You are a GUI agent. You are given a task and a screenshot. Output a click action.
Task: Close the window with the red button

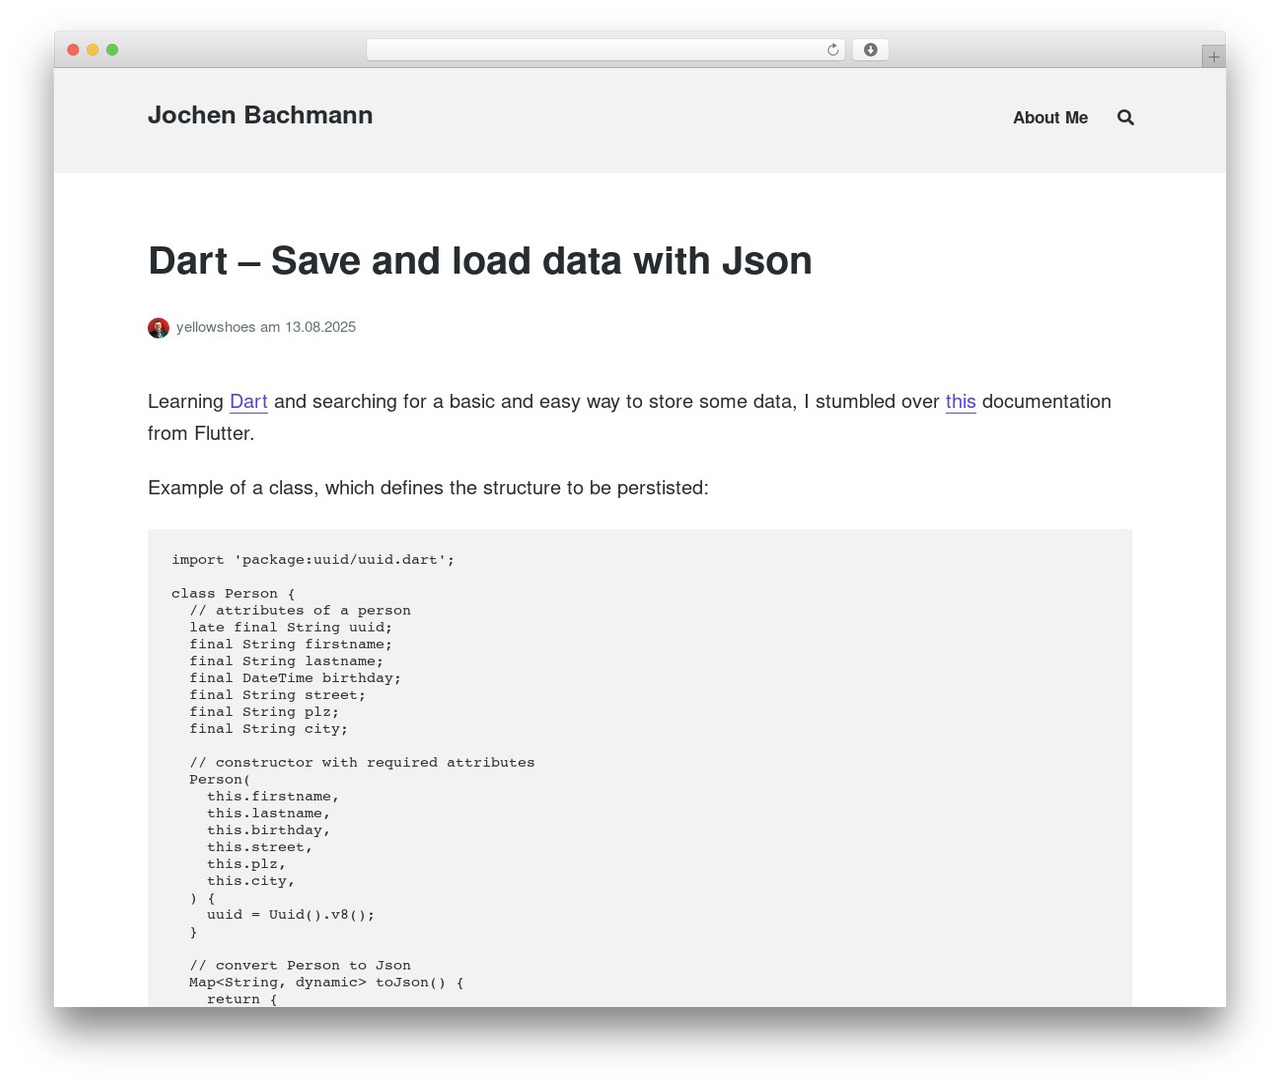73,50
